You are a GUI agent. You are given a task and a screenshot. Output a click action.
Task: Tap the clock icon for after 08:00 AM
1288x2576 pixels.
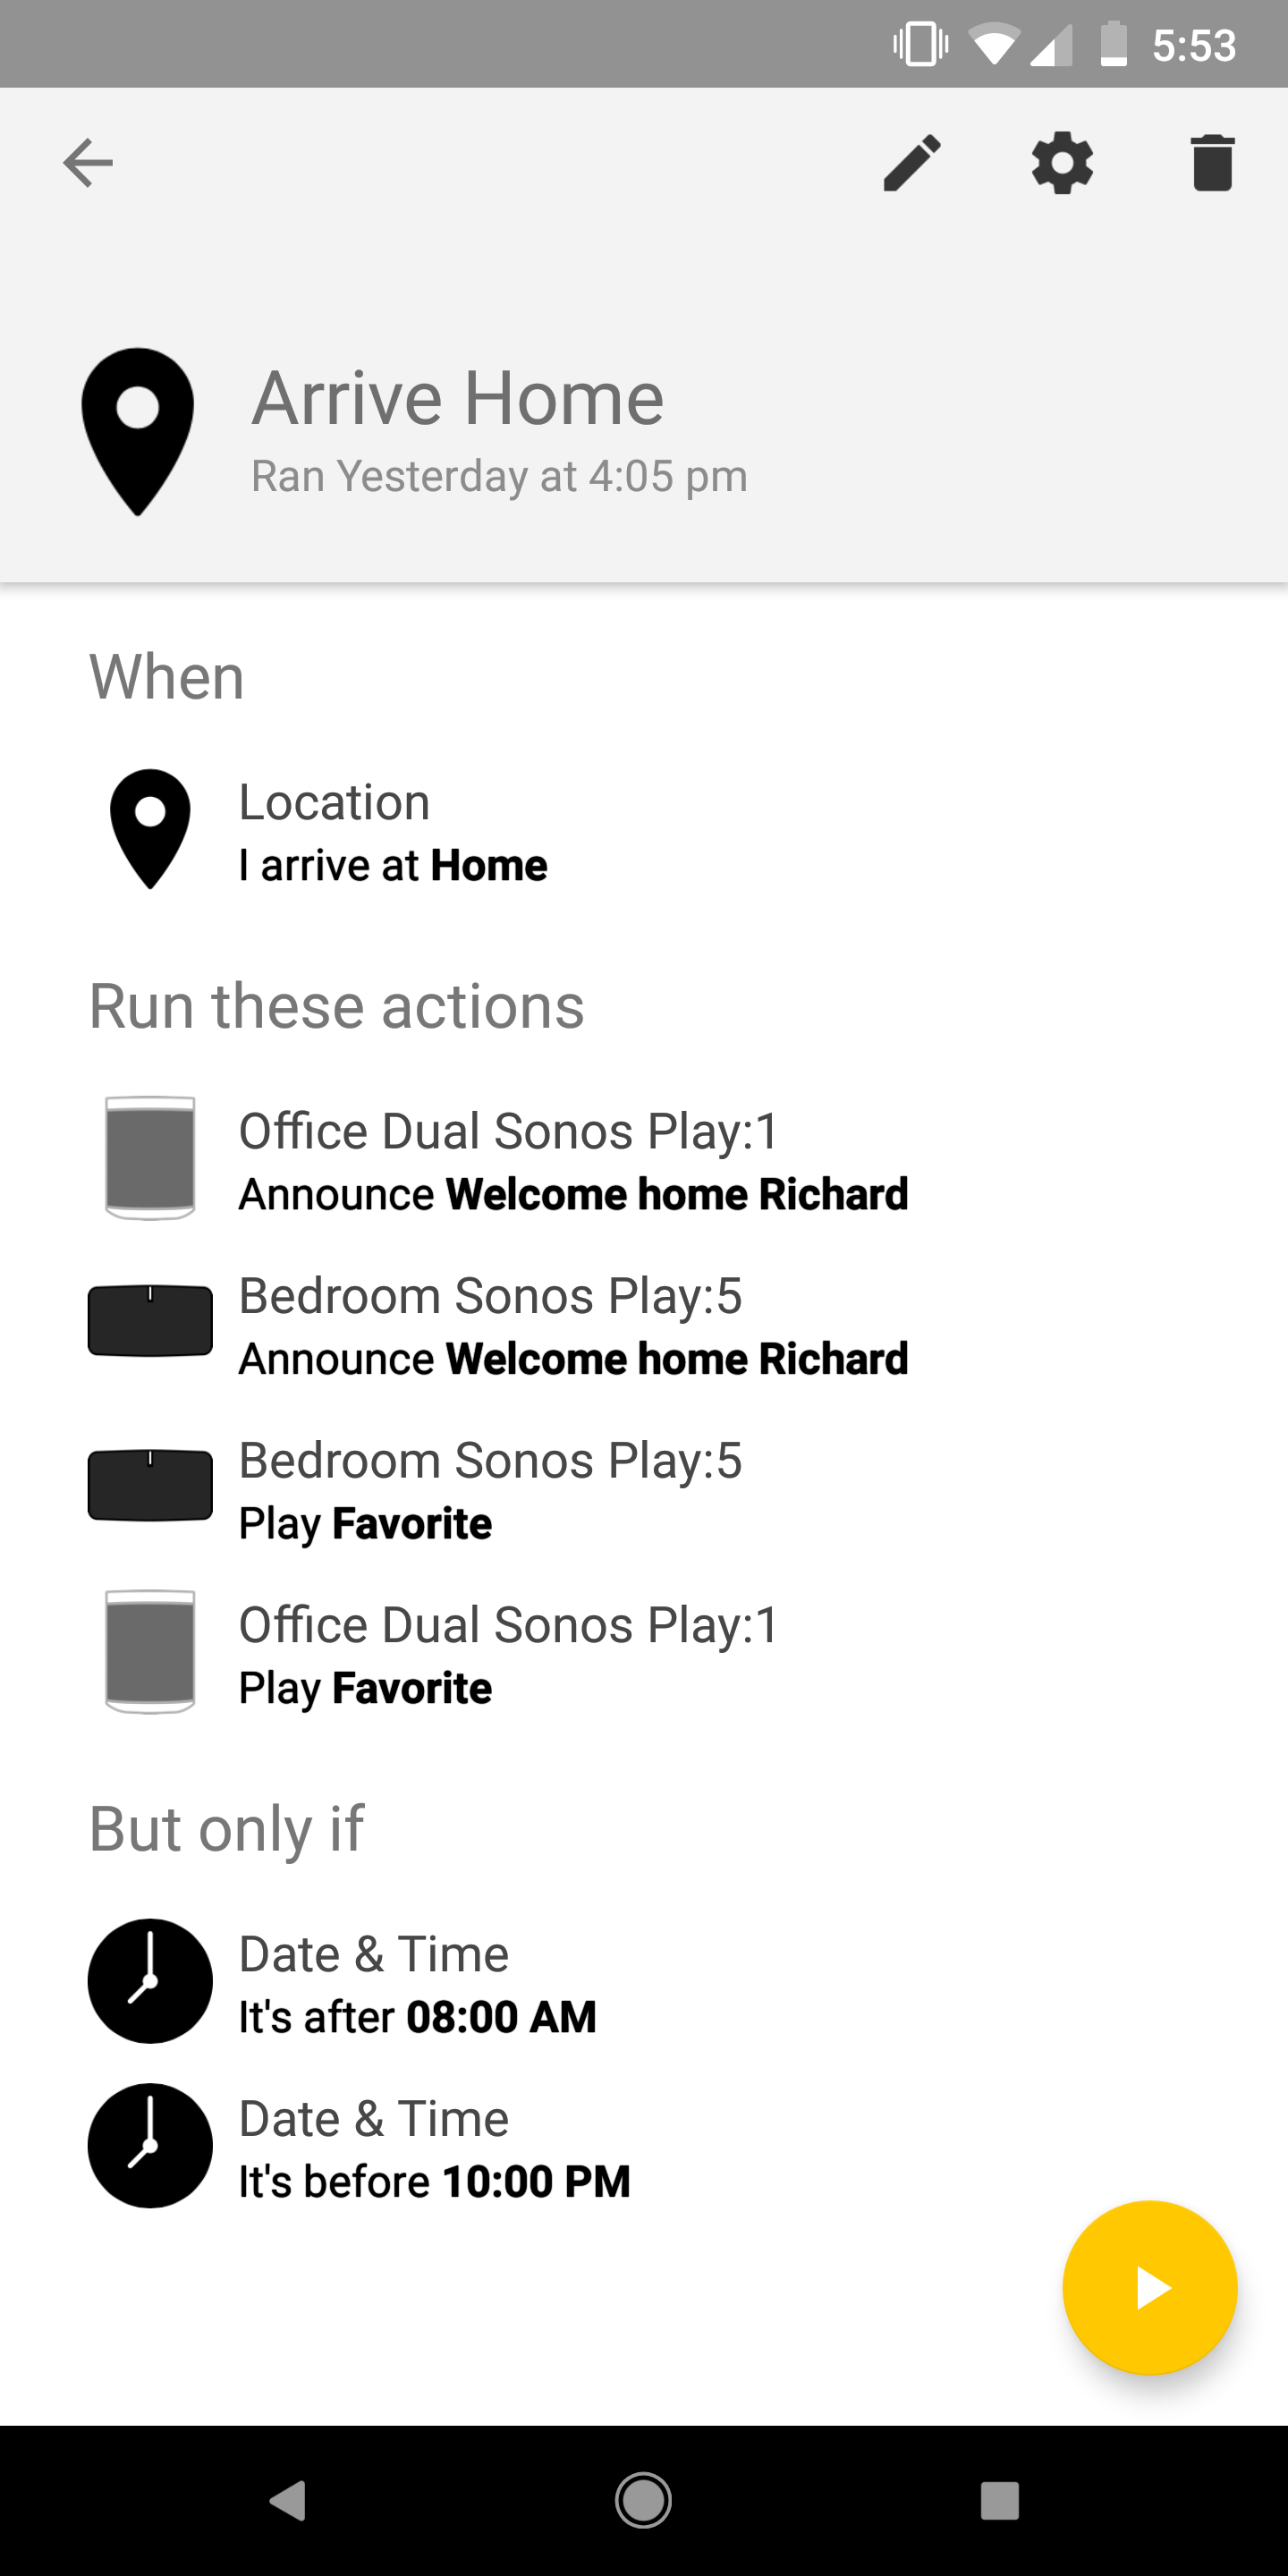[150, 1981]
